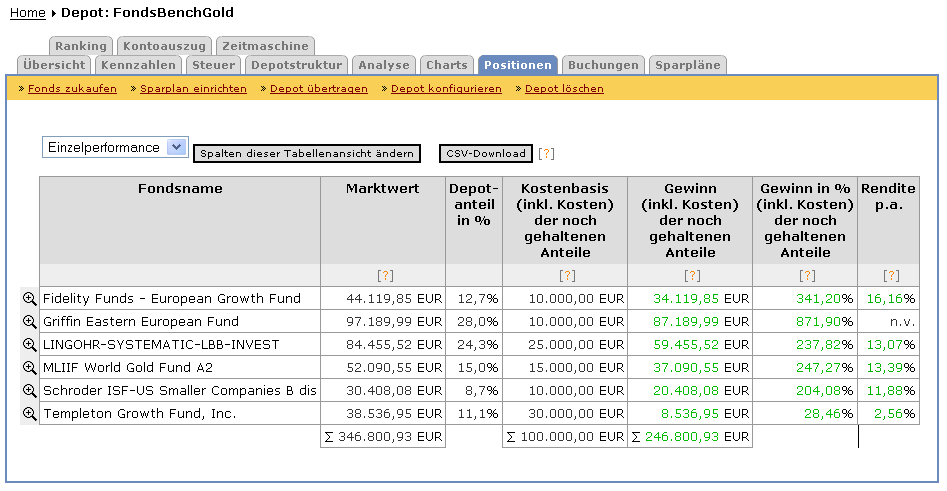Click the LINGOHR-SYSTEMATIC-LBB-INVEST fund name

pyautogui.click(x=161, y=344)
